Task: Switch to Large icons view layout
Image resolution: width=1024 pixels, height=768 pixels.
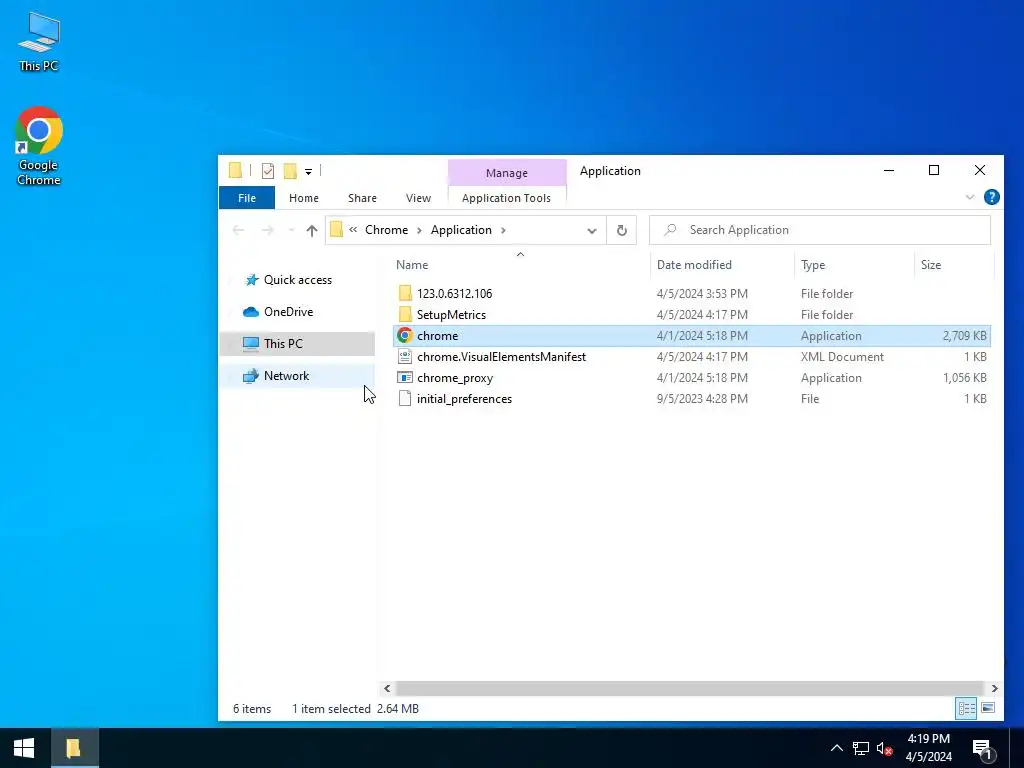Action: coord(988,708)
